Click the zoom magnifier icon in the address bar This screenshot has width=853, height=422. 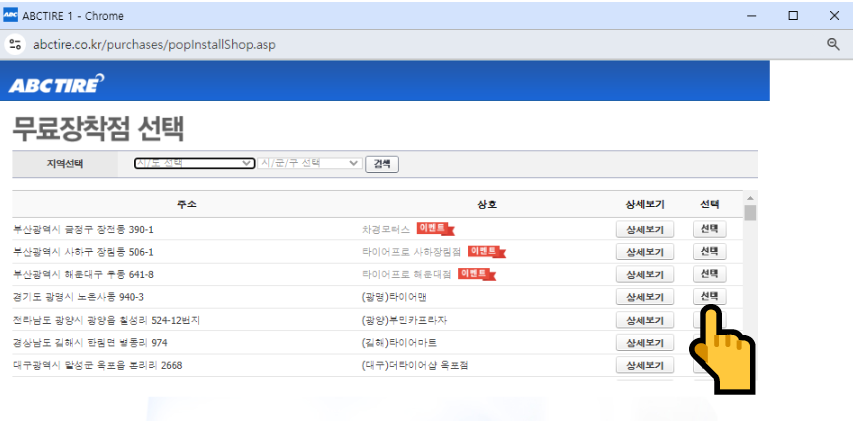click(833, 45)
